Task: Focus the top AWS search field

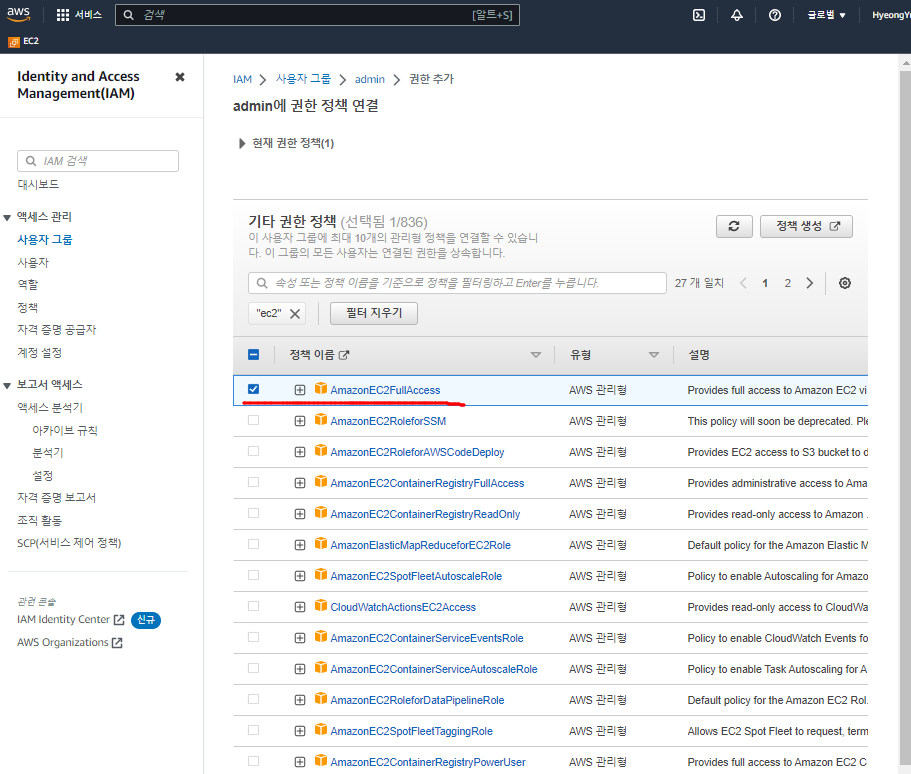Action: (317, 15)
